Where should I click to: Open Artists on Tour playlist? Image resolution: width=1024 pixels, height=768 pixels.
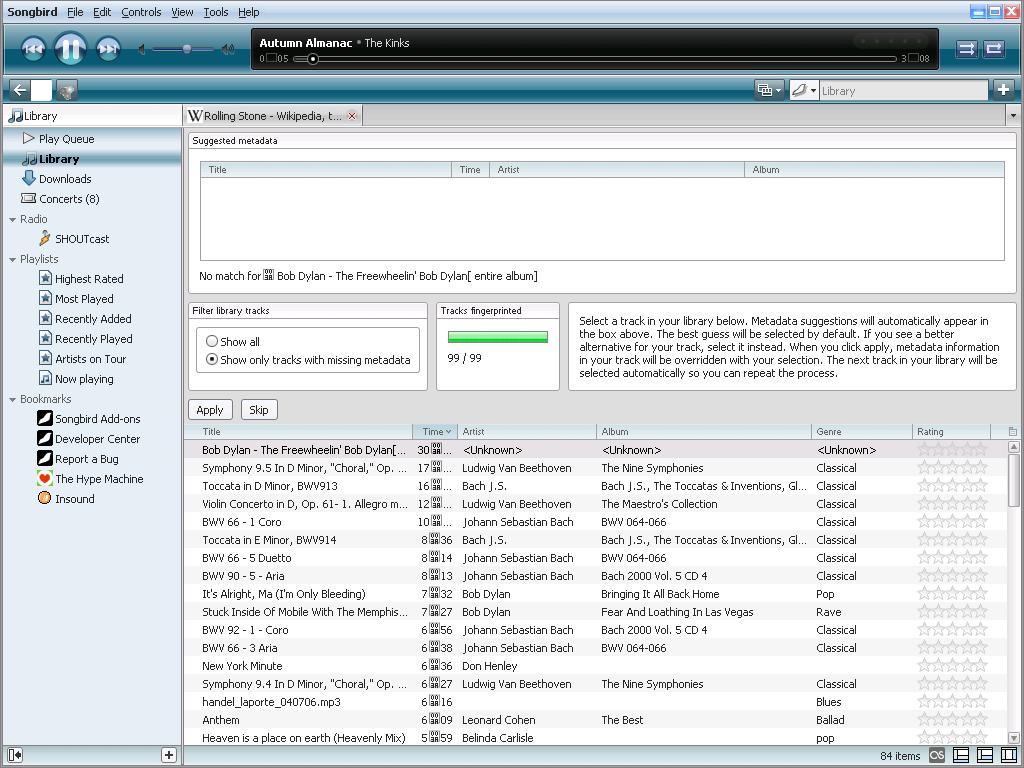point(90,359)
